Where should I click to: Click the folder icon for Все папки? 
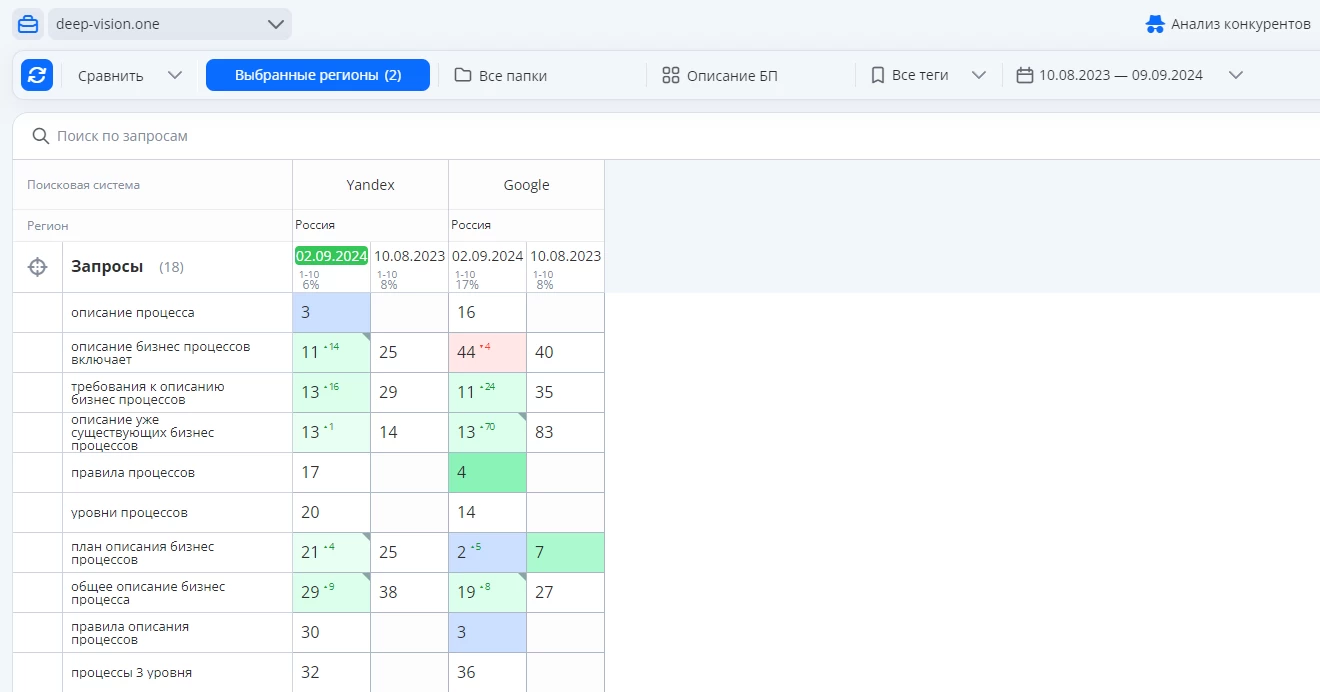pyautogui.click(x=463, y=75)
